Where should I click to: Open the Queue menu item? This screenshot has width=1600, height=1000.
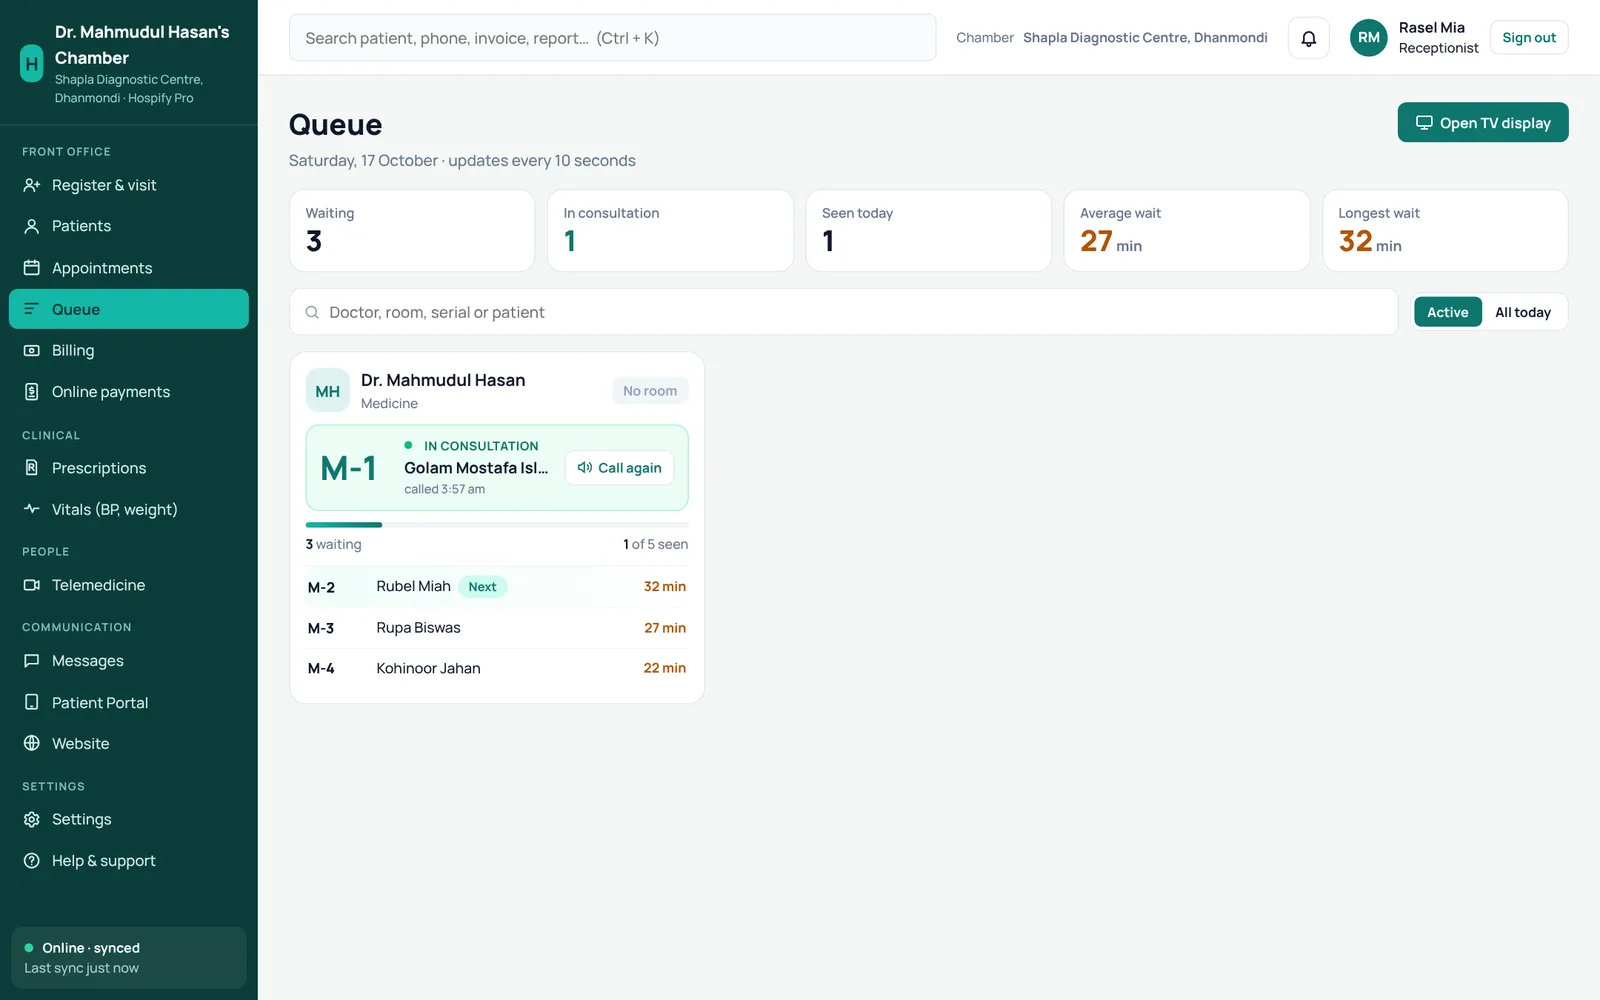pyautogui.click(x=129, y=309)
